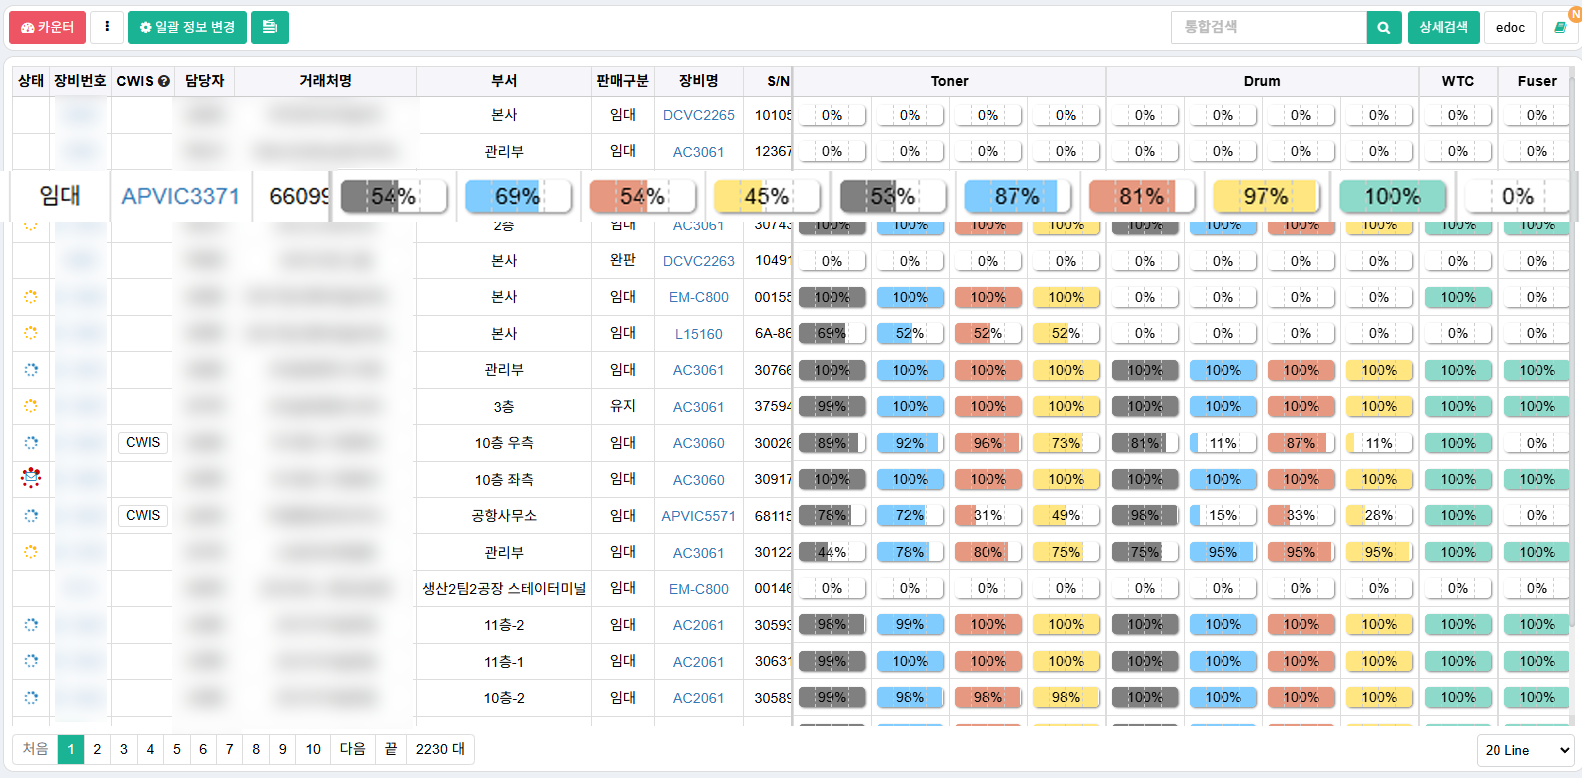
Task: Click the status spinner icon in 공항사무소 row
Action: pos(31,516)
